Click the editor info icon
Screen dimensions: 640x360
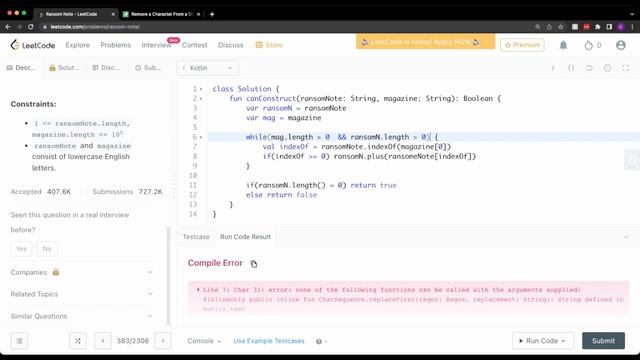pos(553,68)
